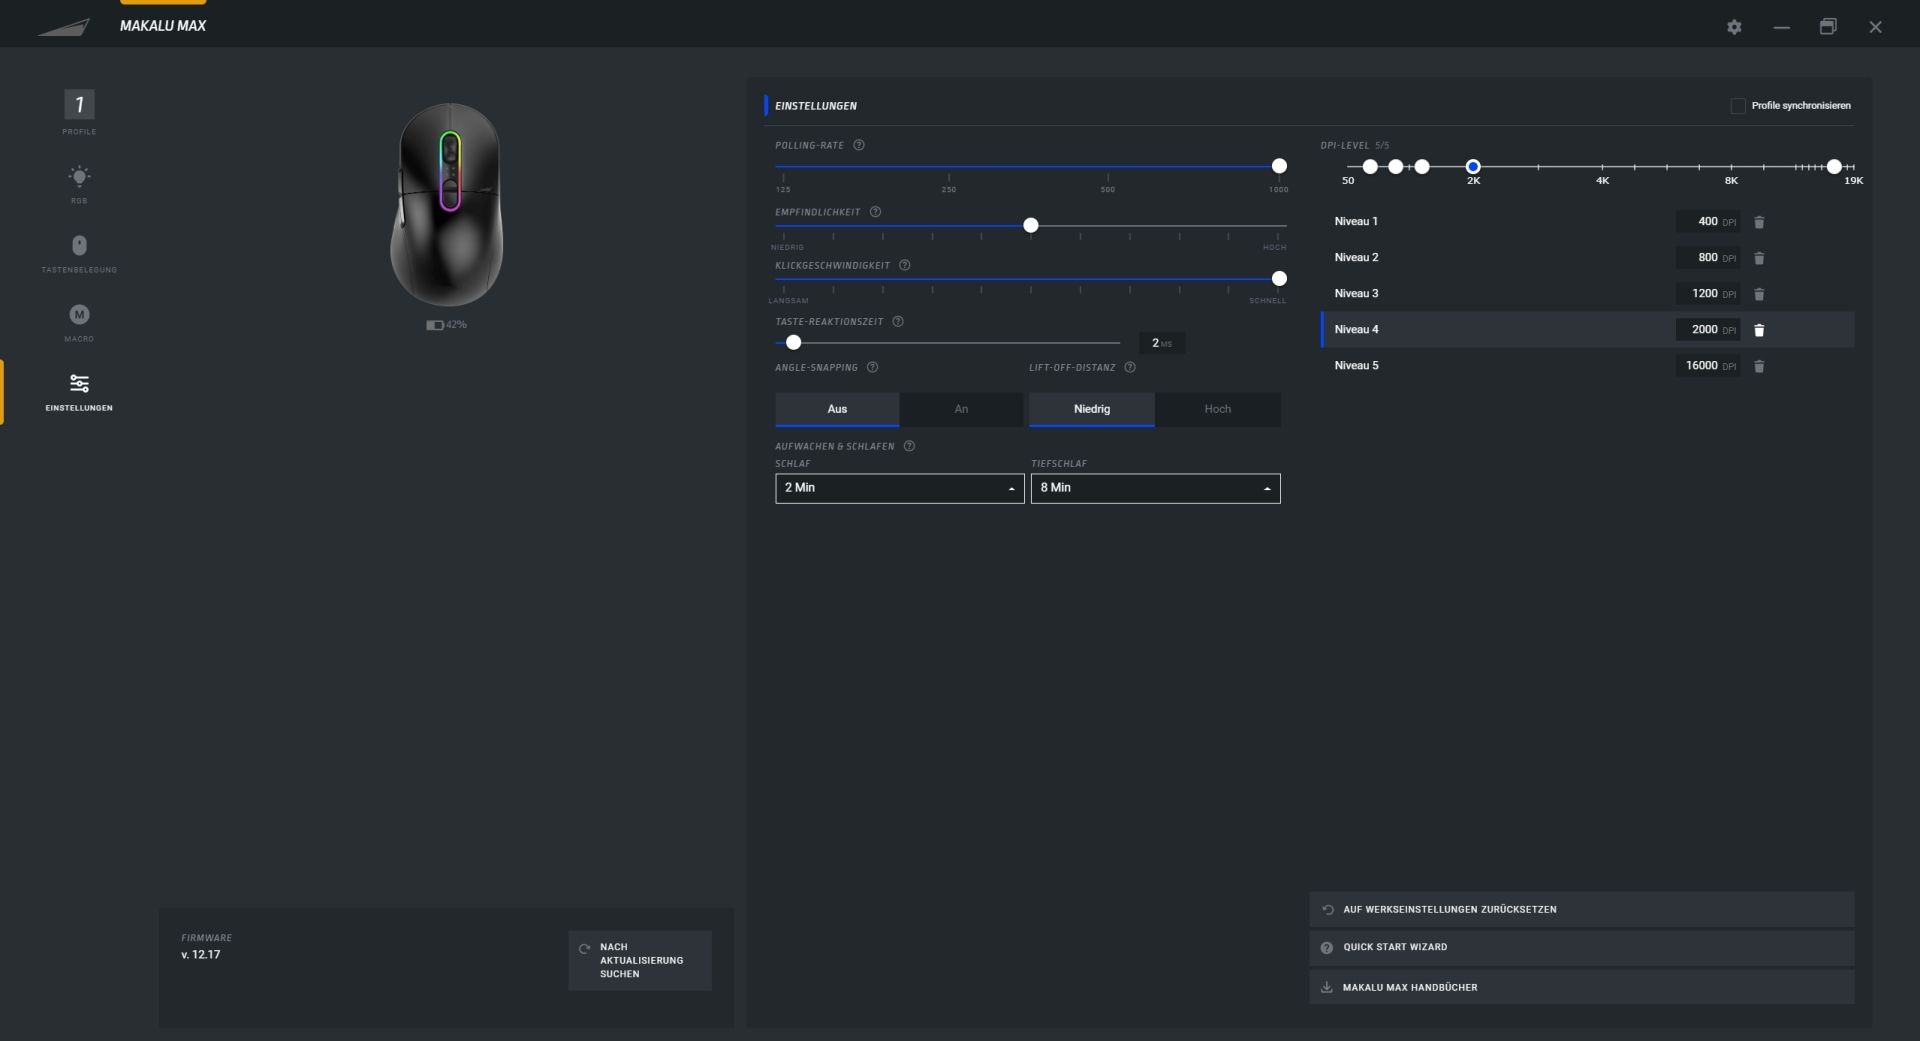
Task: Click the Lift-Off-Distanz help icon
Action: [1130, 367]
